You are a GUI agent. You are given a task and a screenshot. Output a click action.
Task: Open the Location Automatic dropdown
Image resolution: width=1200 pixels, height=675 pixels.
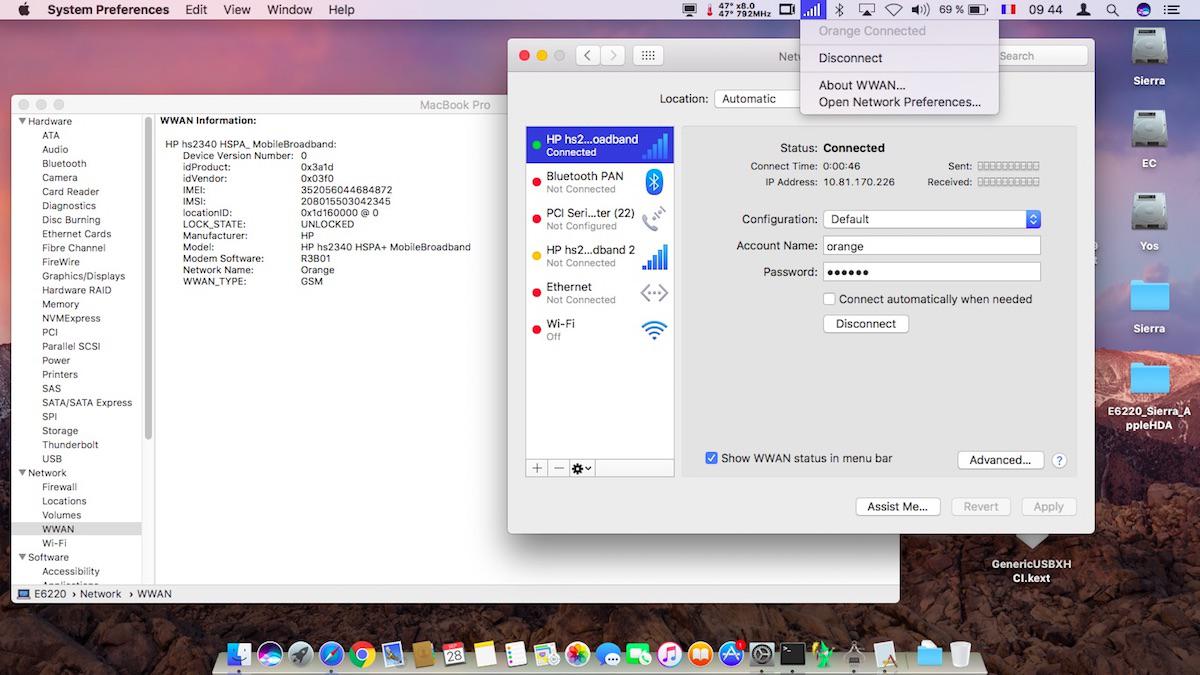click(x=756, y=99)
